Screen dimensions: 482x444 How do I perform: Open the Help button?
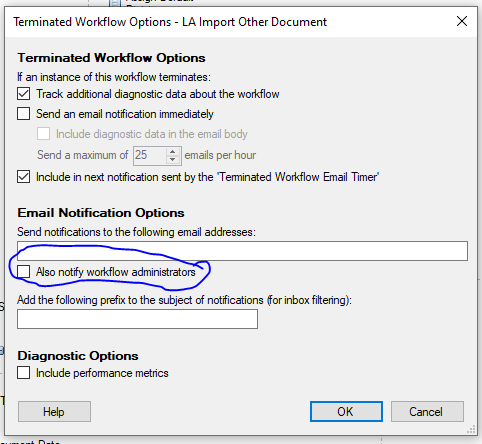tap(54, 412)
